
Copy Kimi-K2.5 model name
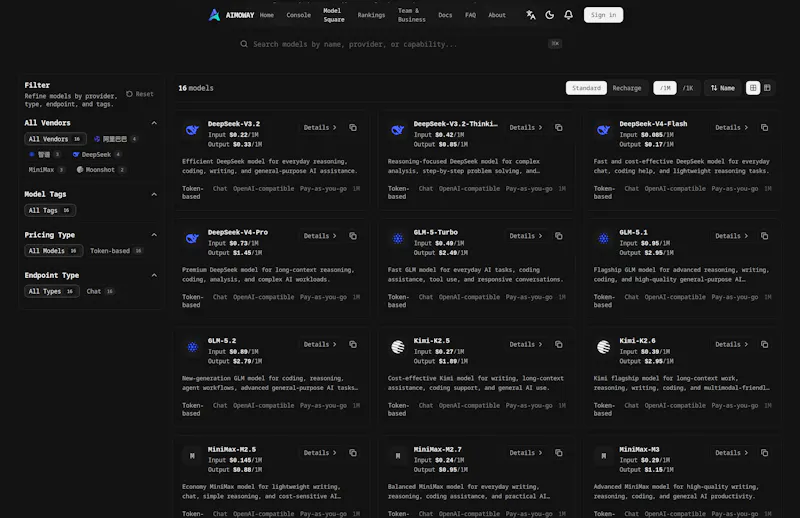coord(559,344)
